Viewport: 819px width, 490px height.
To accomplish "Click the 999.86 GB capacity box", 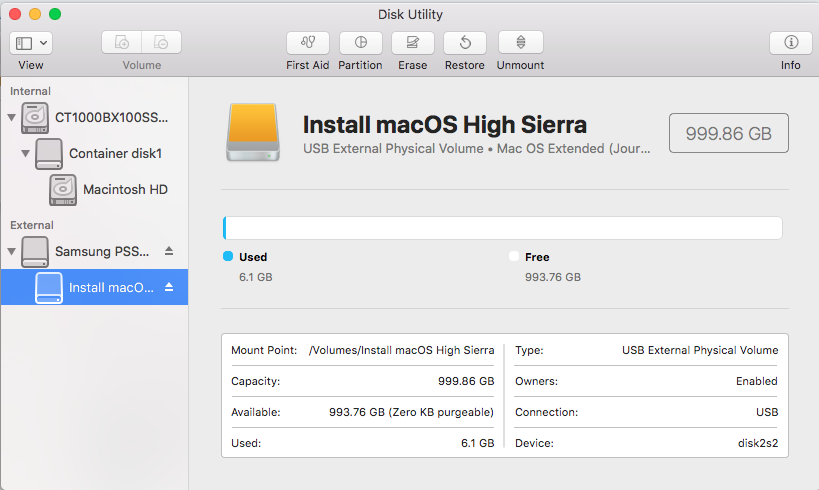I will click(729, 133).
